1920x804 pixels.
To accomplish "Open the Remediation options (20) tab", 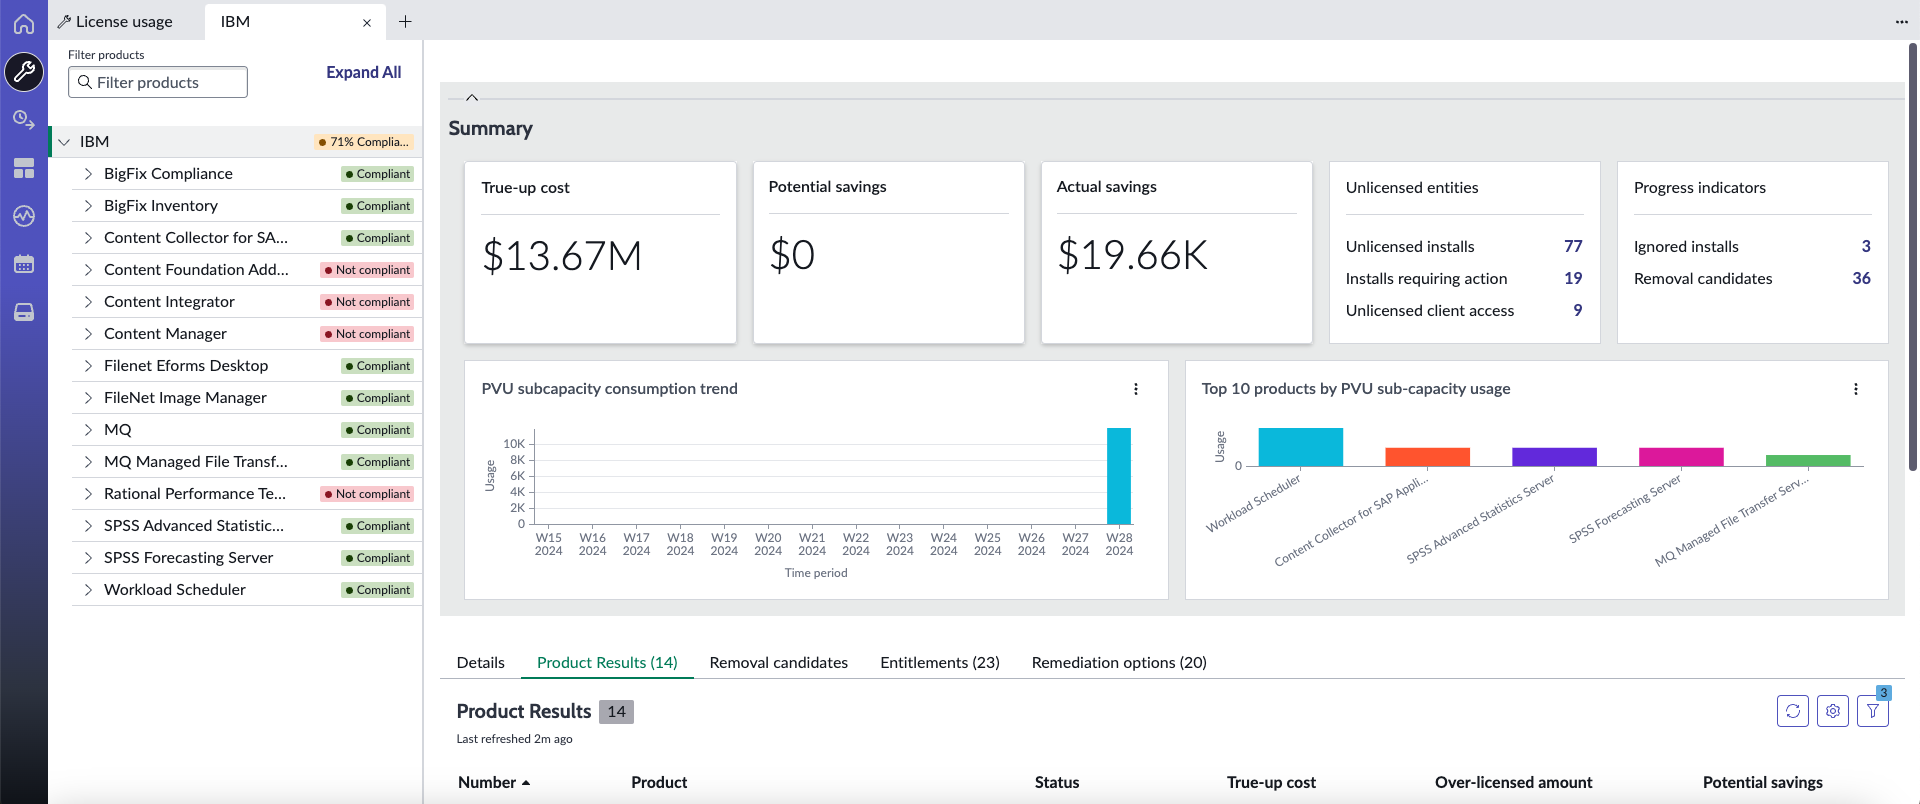I will coord(1119,662).
